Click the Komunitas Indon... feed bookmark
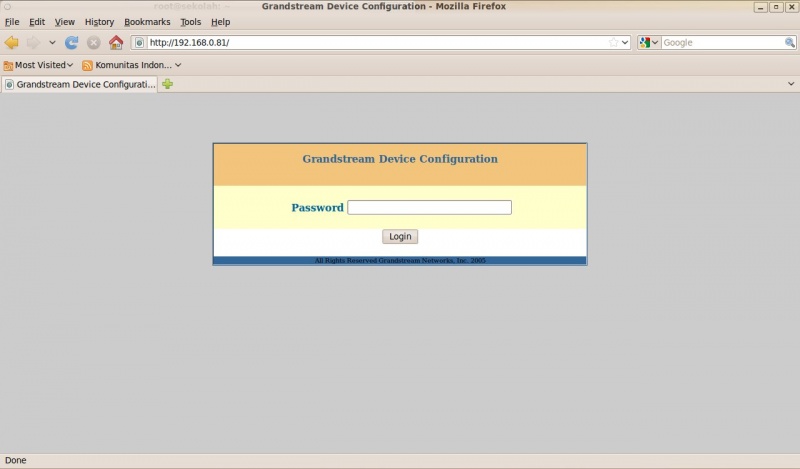This screenshot has width=800, height=469. pos(132,65)
